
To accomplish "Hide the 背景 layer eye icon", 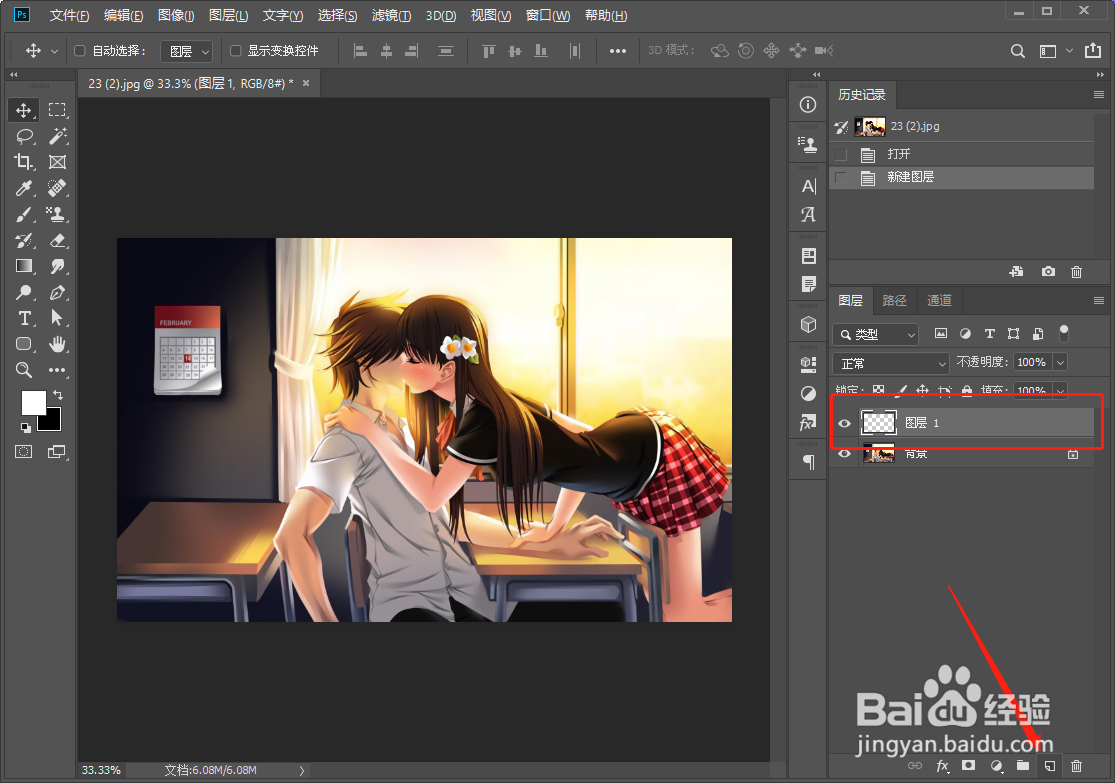I will [844, 454].
